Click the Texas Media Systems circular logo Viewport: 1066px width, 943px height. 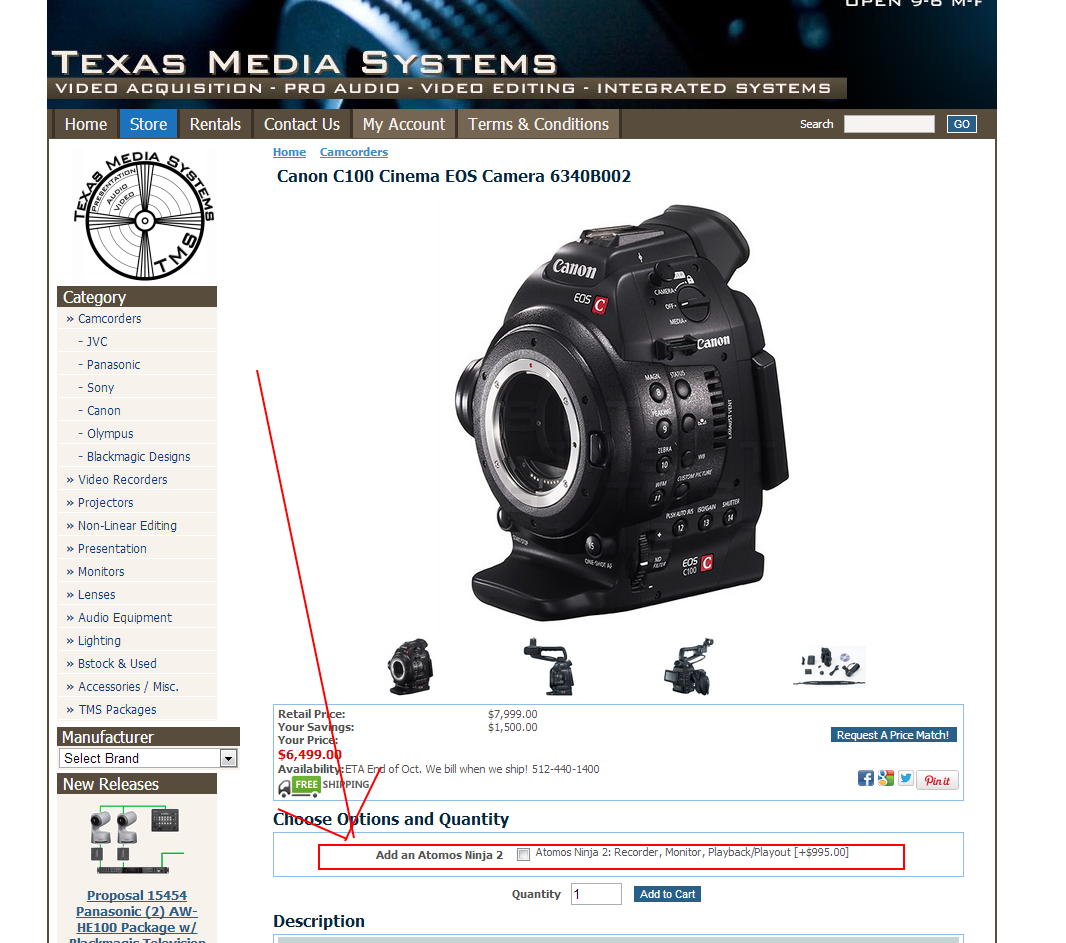[144, 216]
